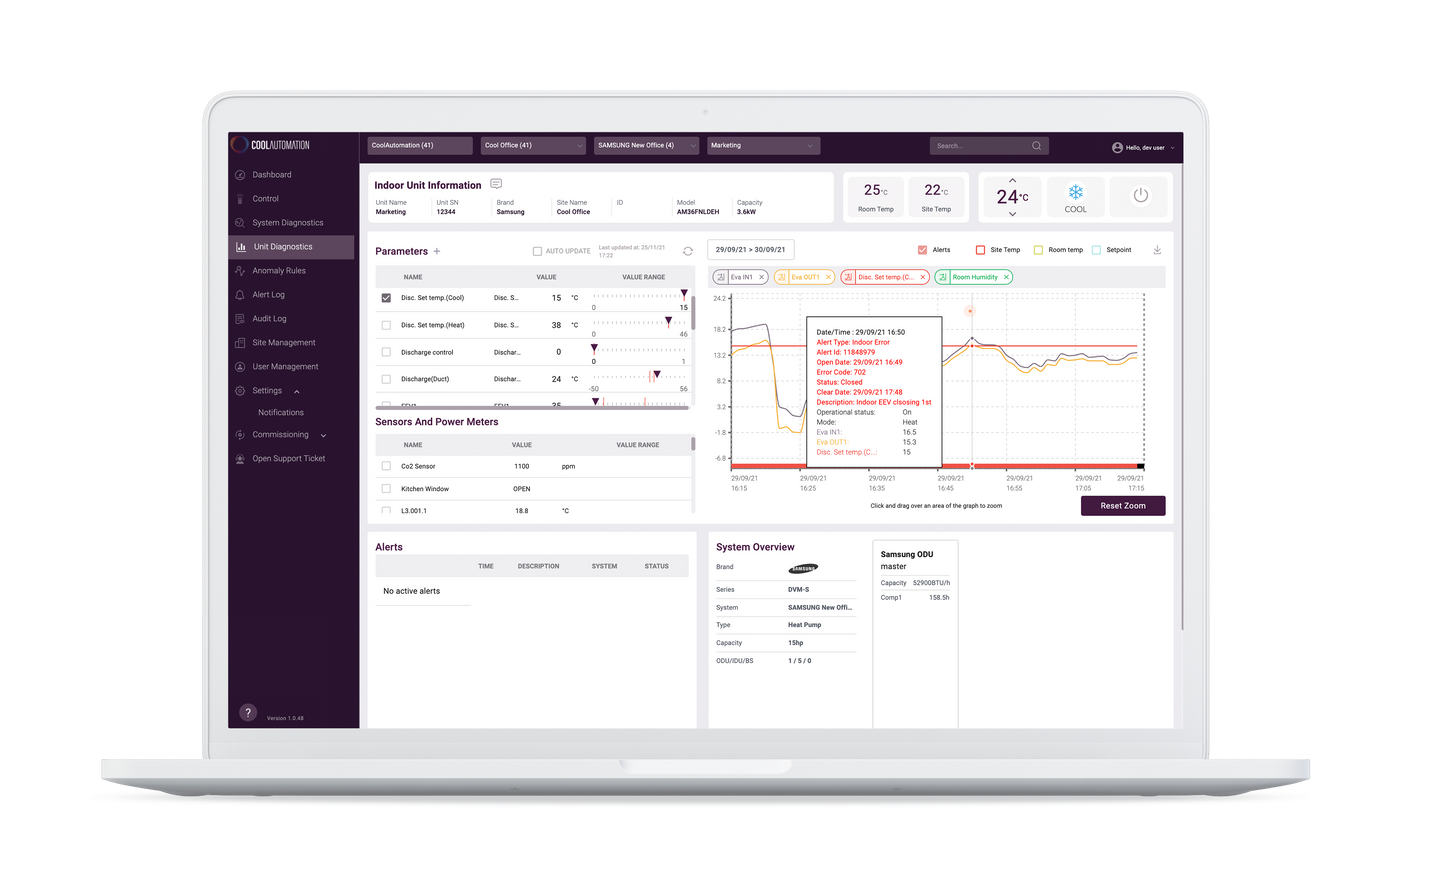
Task: Check the Co2 Sensor checkbox
Action: [386, 466]
